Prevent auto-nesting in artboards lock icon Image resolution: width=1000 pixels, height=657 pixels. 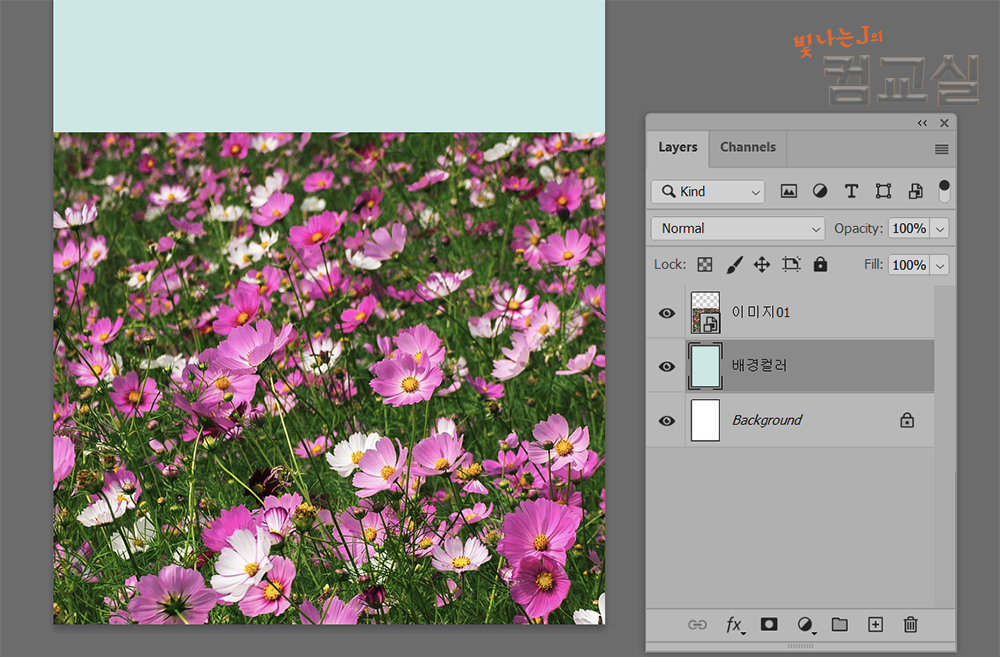pos(791,265)
